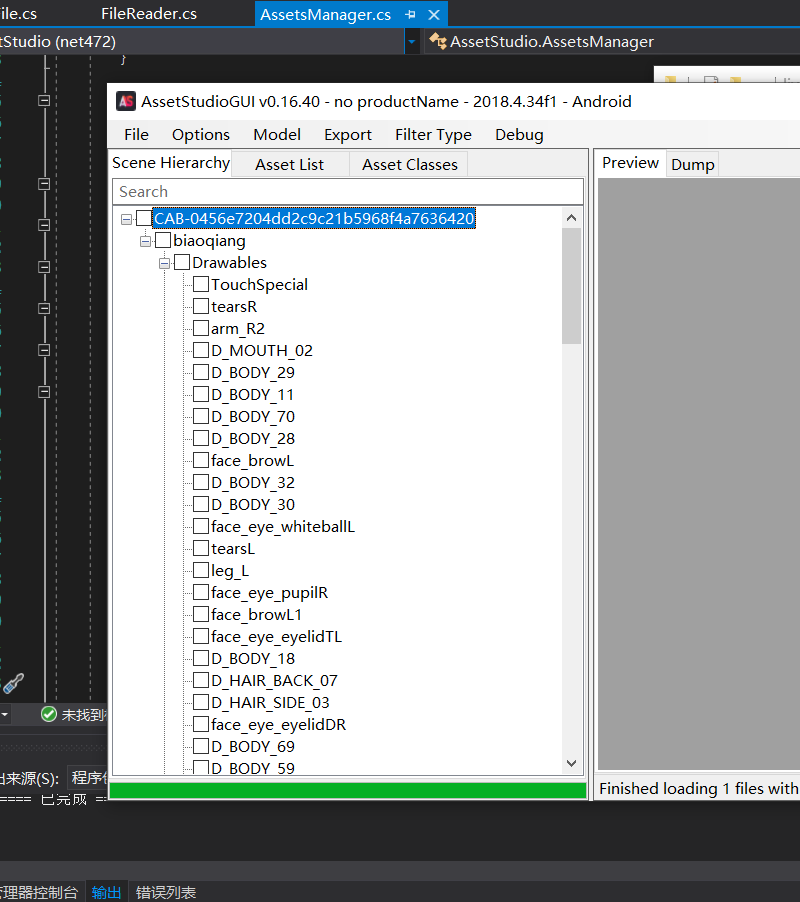Click the AssetsManager class icon in navigation bar
Screen dimensions: 800x902
438,41
